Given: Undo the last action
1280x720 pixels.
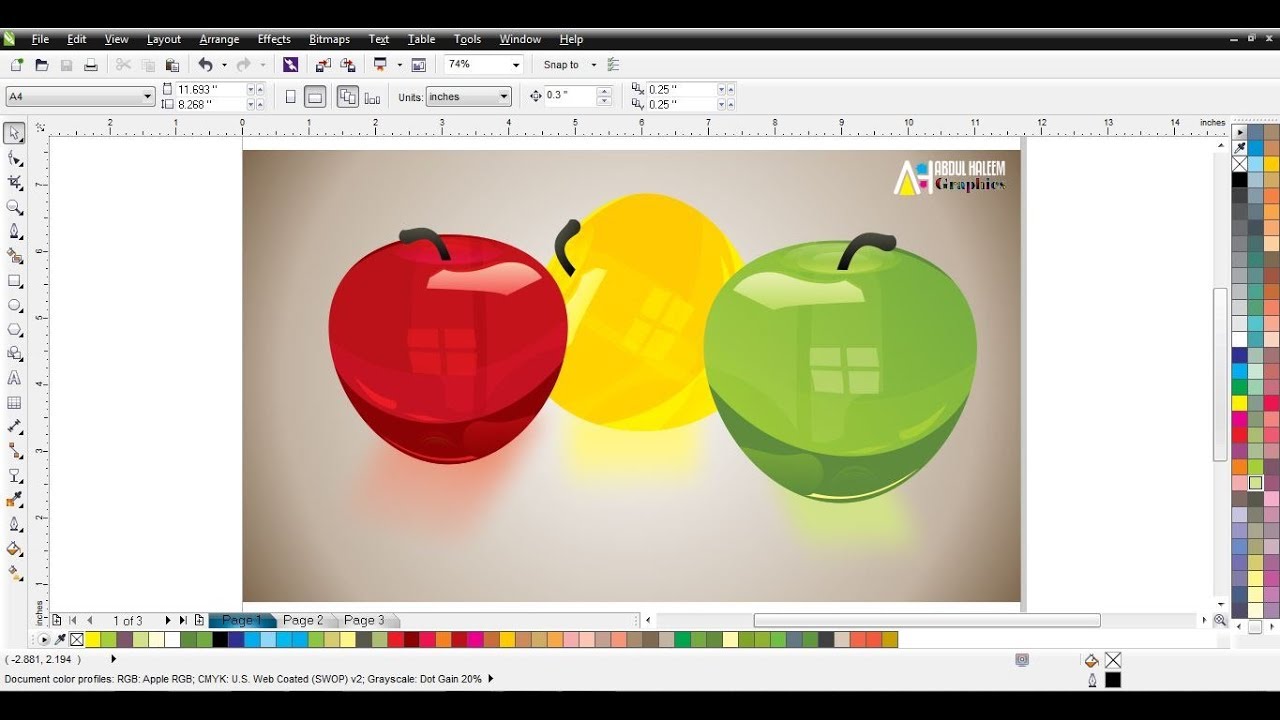Looking at the screenshot, I should 205,65.
